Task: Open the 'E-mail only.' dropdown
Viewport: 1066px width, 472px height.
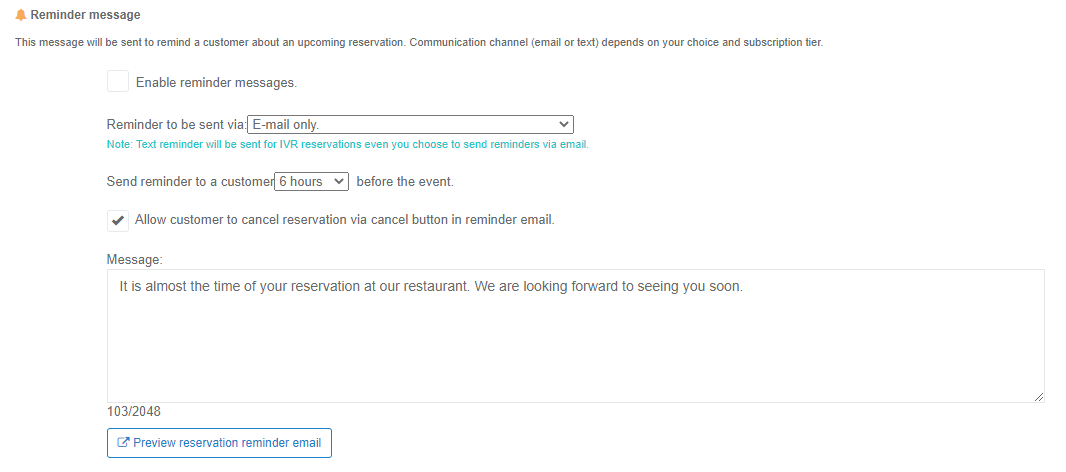Action: pos(411,124)
